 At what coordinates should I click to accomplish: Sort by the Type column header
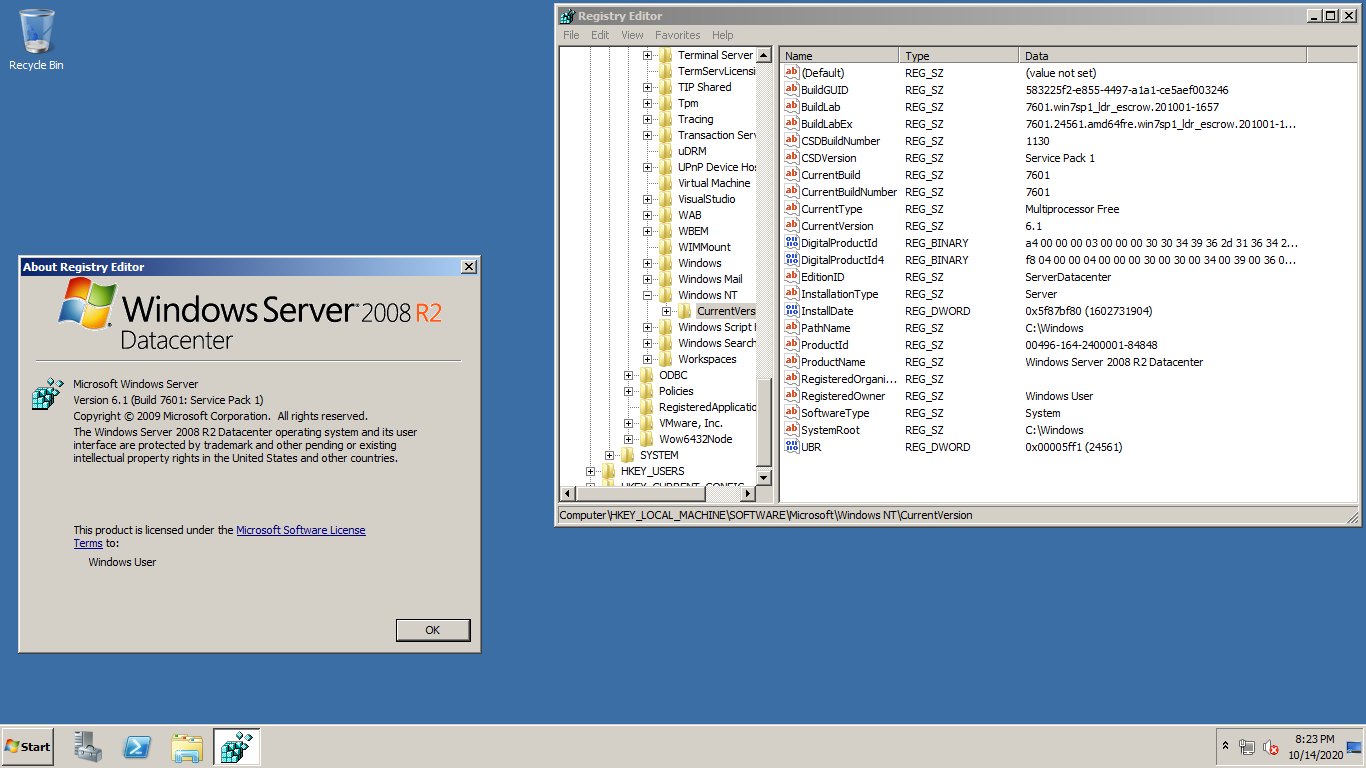tap(959, 56)
